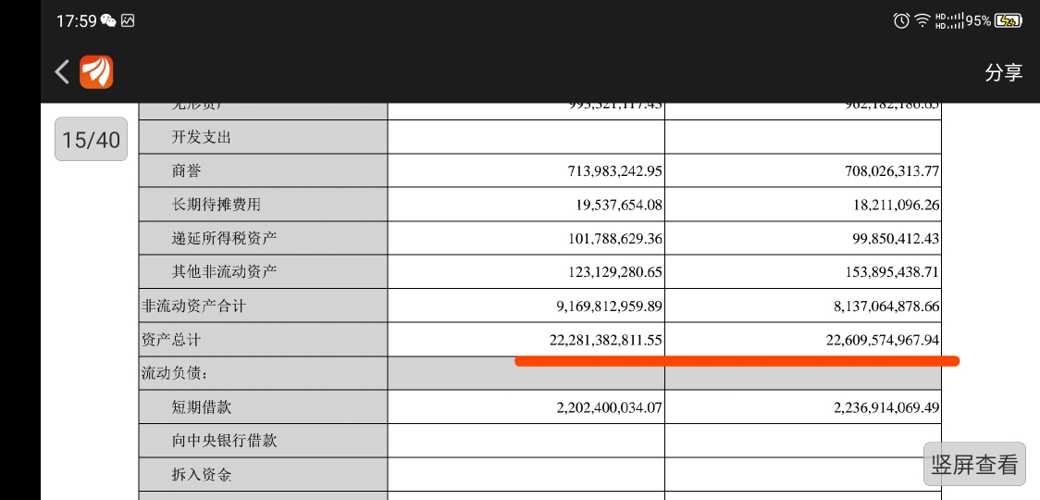Tap the 17:59 clock in status bar
1040x500 pixels.
(x=76, y=21)
